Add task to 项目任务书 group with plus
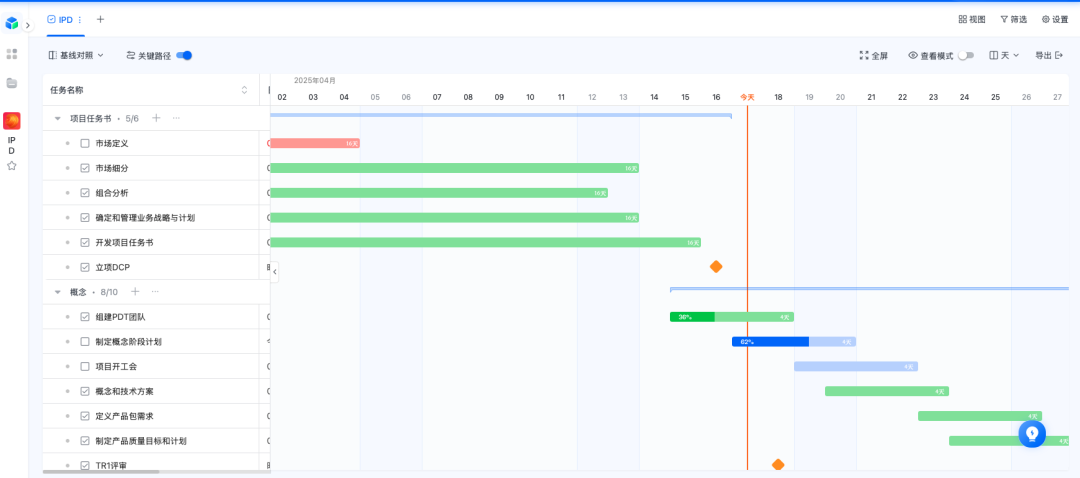1080x478 pixels. coord(156,118)
